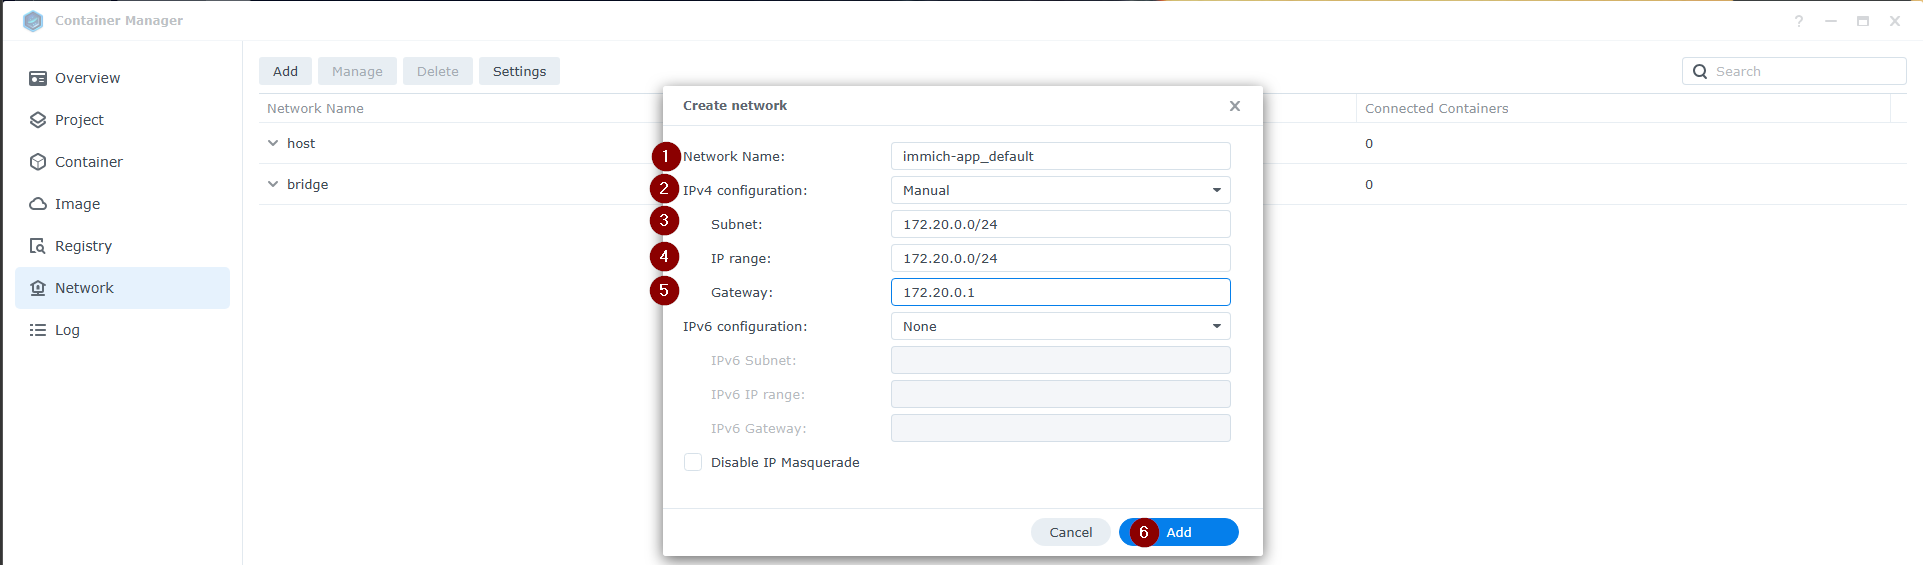Viewport: 1923px width, 565px height.
Task: Close the Create network dialog
Action: (x=1235, y=106)
